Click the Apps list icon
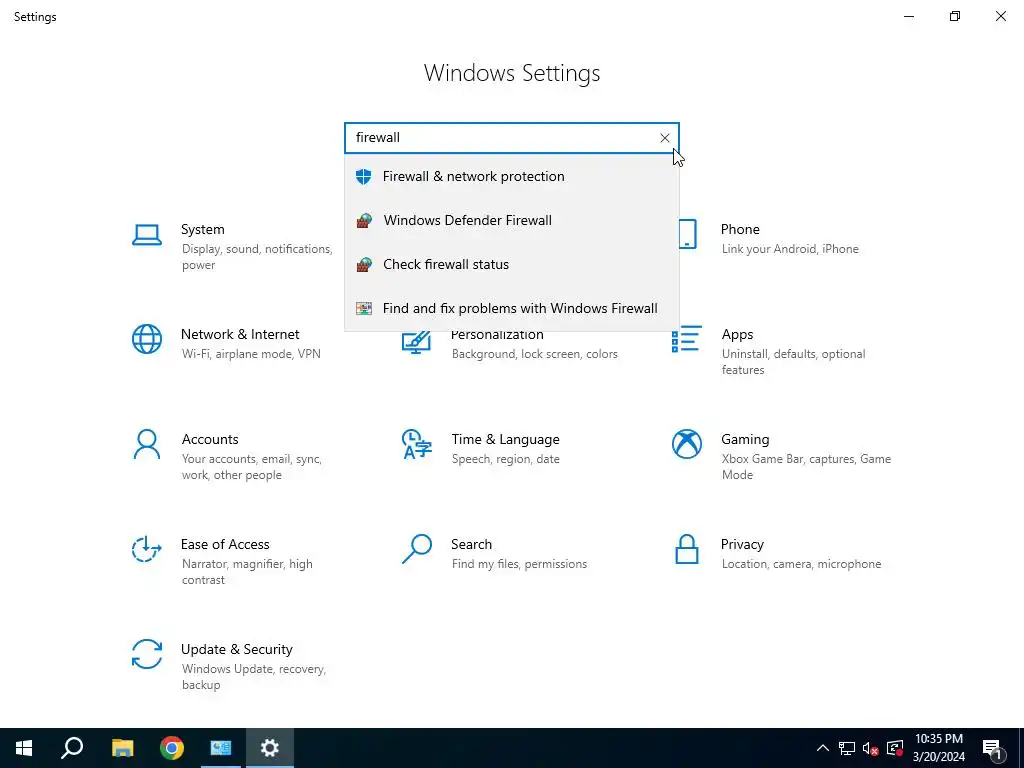Screen dimensions: 1024x768 coord(687,339)
